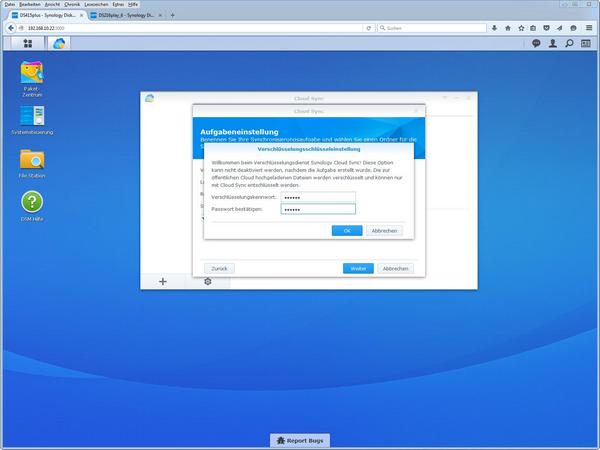600x450 pixels.
Task: Open the DSM notifications speech bubble
Action: pos(536,43)
